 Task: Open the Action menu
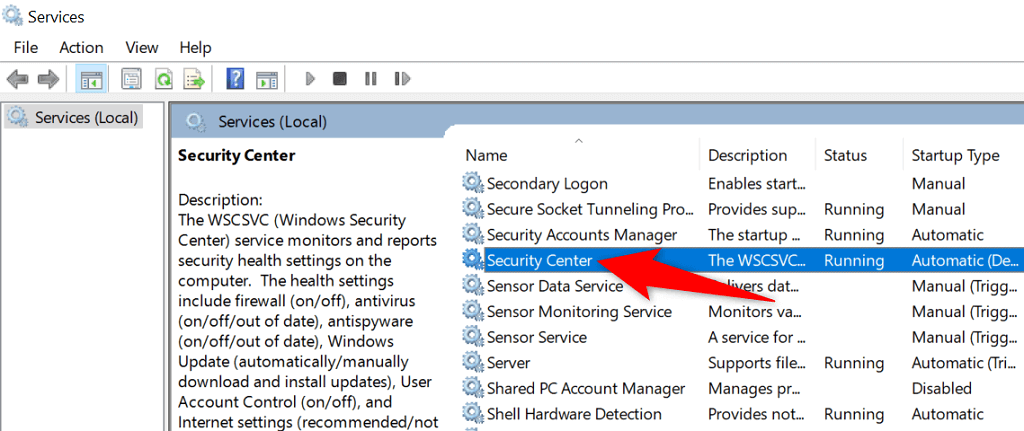point(81,47)
